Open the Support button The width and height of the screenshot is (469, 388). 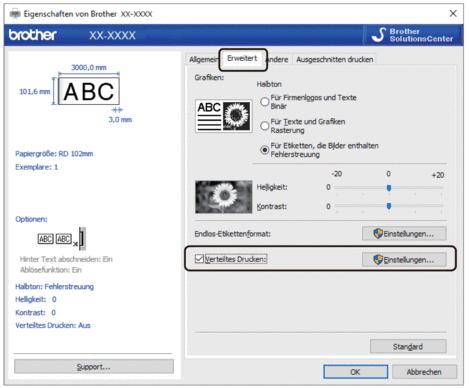pyautogui.click(x=94, y=367)
